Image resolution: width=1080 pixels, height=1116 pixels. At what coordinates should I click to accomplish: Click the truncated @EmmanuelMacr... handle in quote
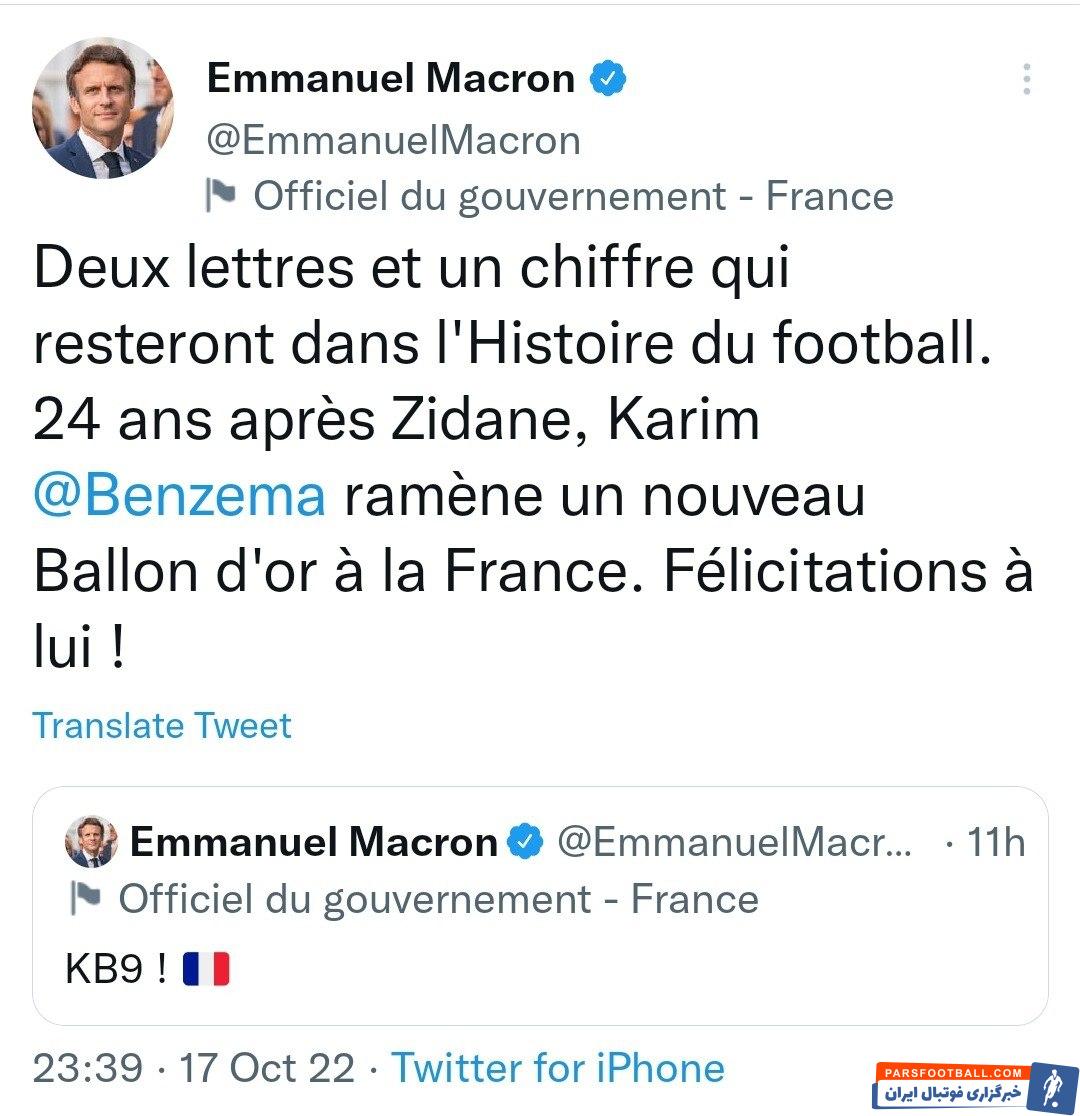(734, 842)
